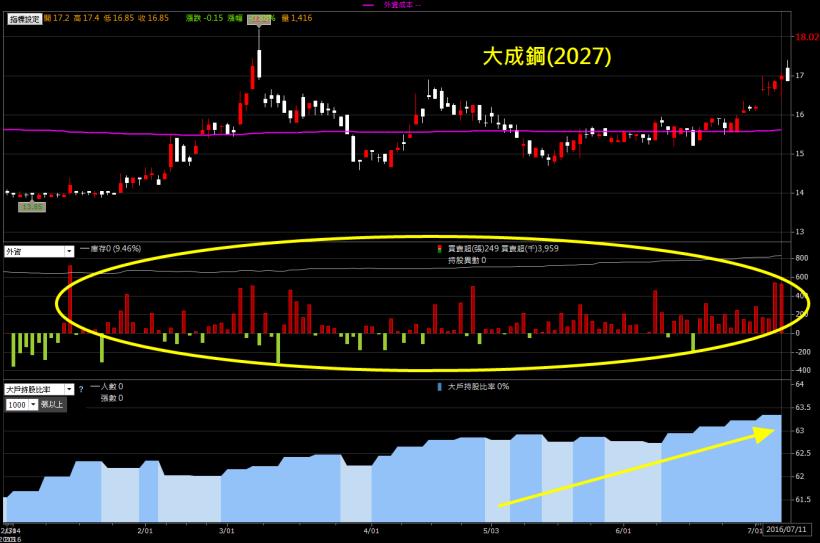
Task: Click the 漲跌 -0.15 change value
Action: point(204,18)
